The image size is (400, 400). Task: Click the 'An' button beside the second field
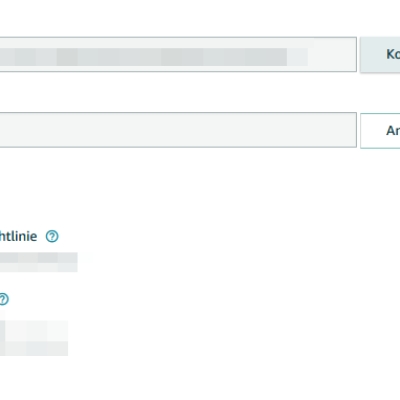tap(380, 130)
